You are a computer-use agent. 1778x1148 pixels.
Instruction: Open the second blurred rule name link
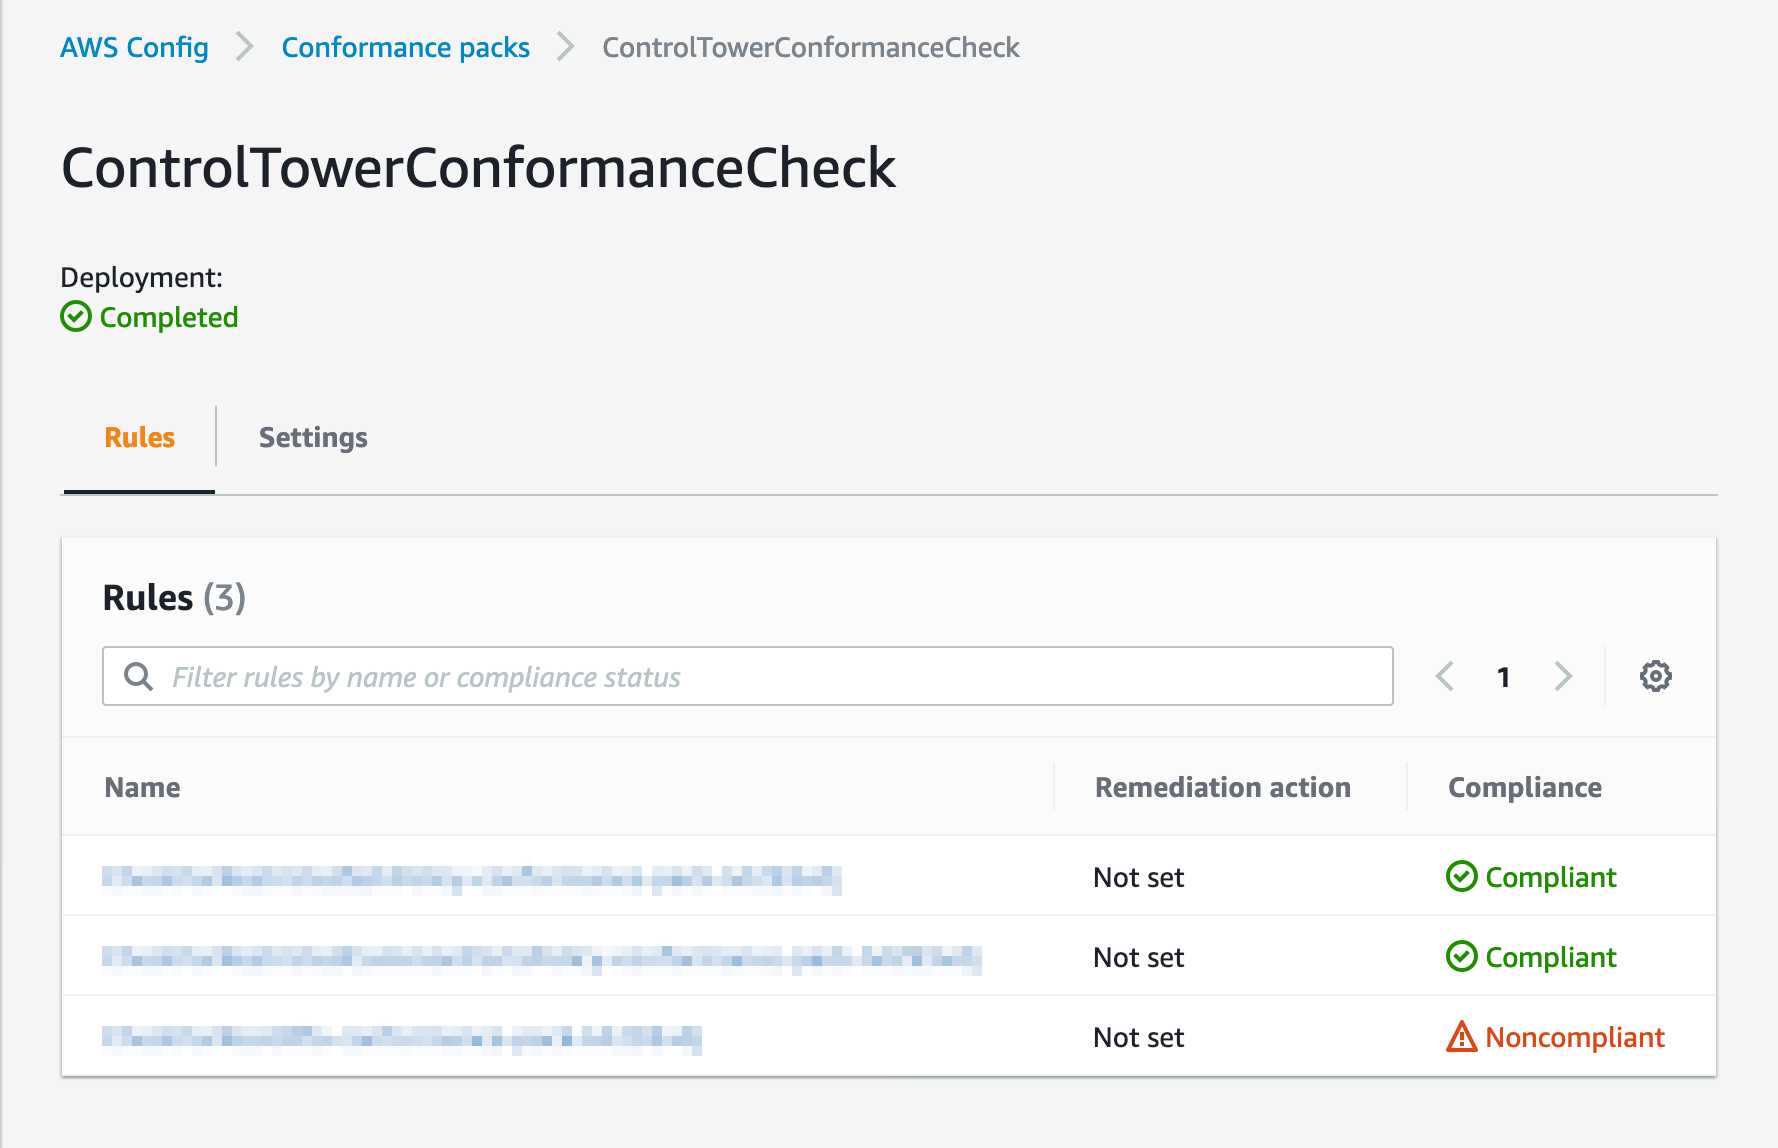(x=542, y=958)
